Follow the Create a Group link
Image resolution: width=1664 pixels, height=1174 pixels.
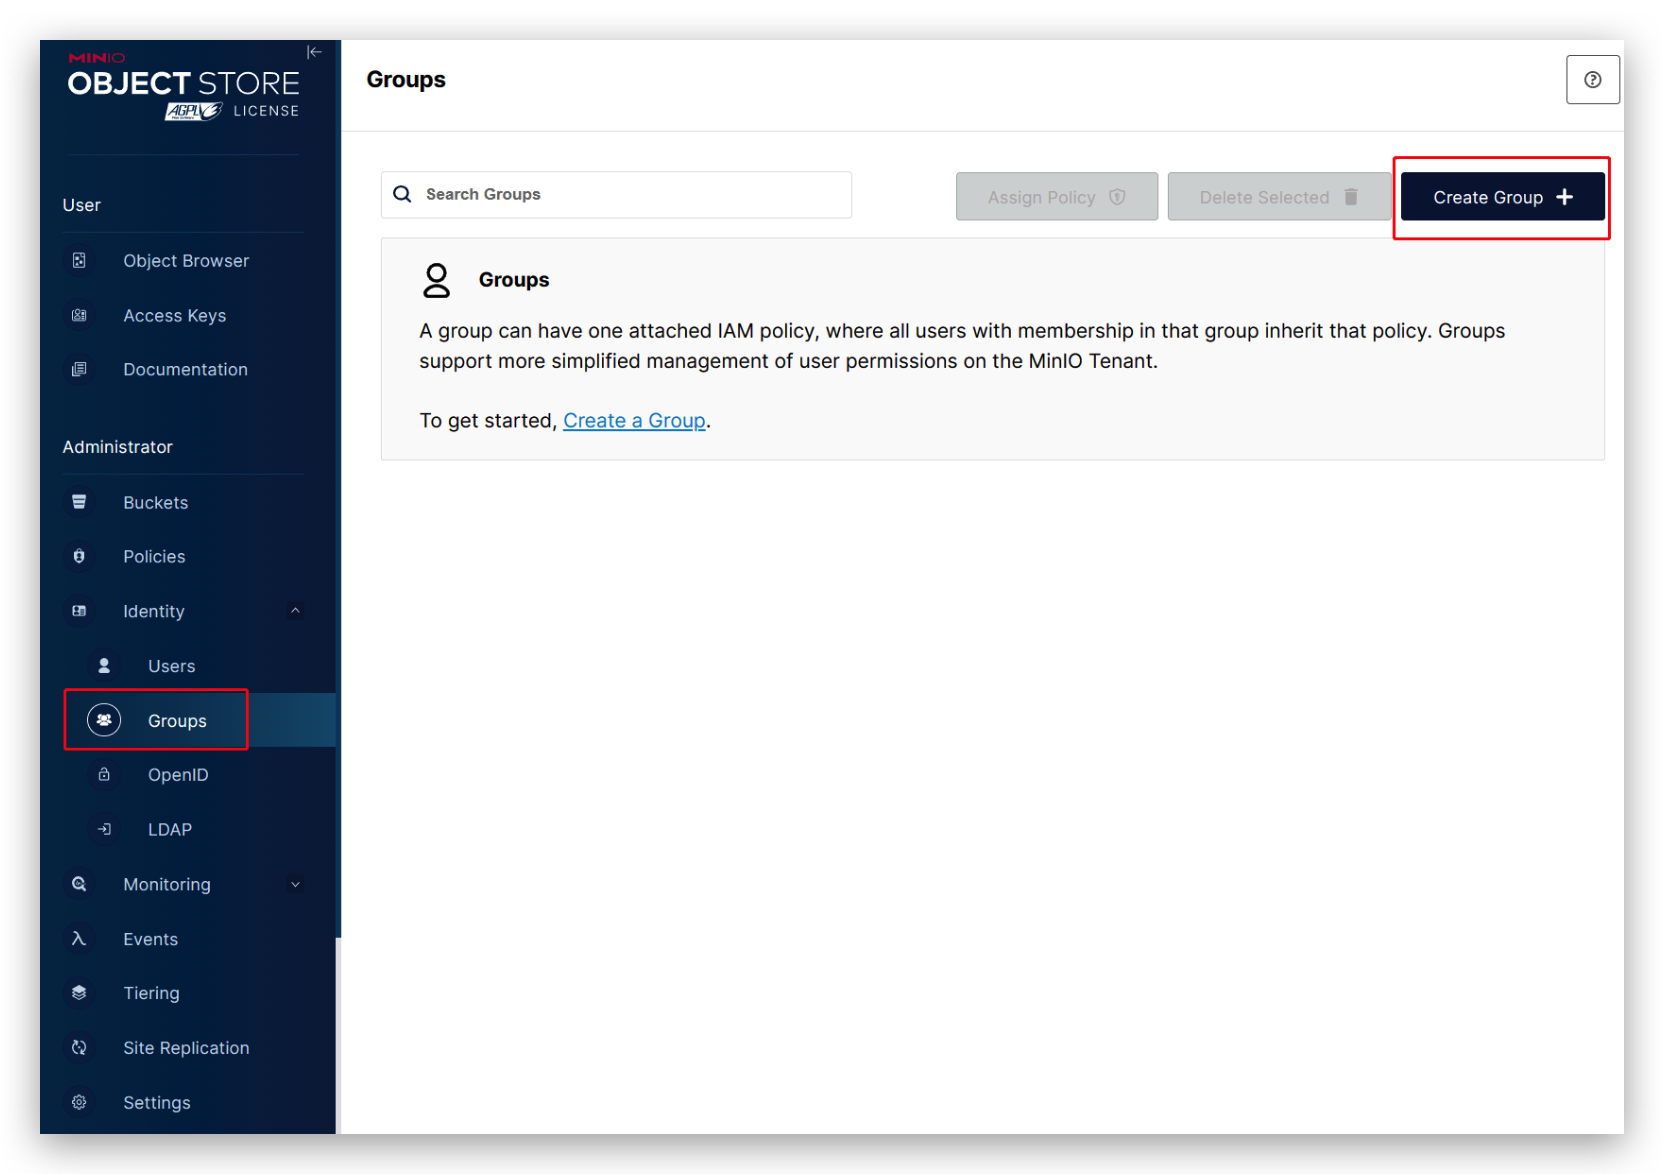tap(634, 421)
